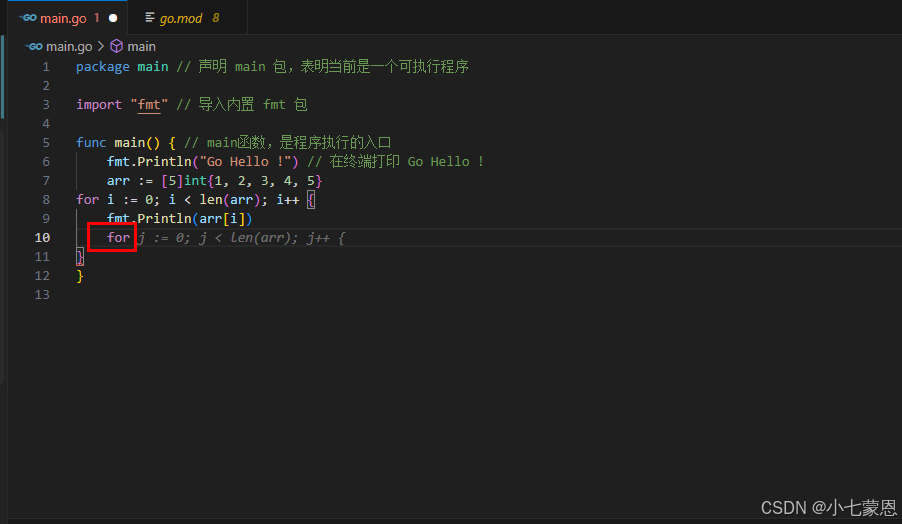
Task: Open the go.mod editor tab
Action: point(188,18)
